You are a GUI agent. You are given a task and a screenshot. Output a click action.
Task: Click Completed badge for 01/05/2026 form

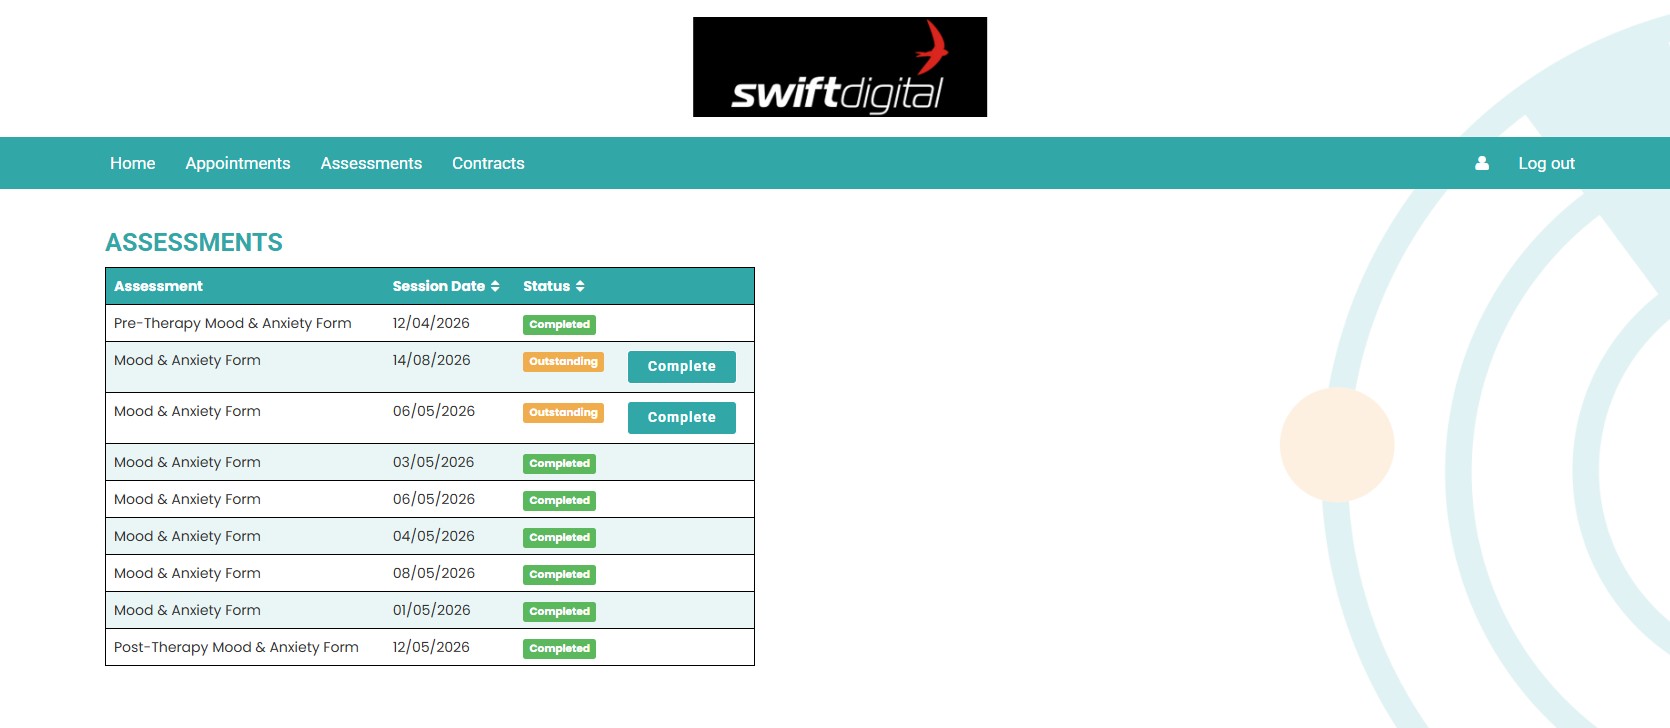point(560,612)
